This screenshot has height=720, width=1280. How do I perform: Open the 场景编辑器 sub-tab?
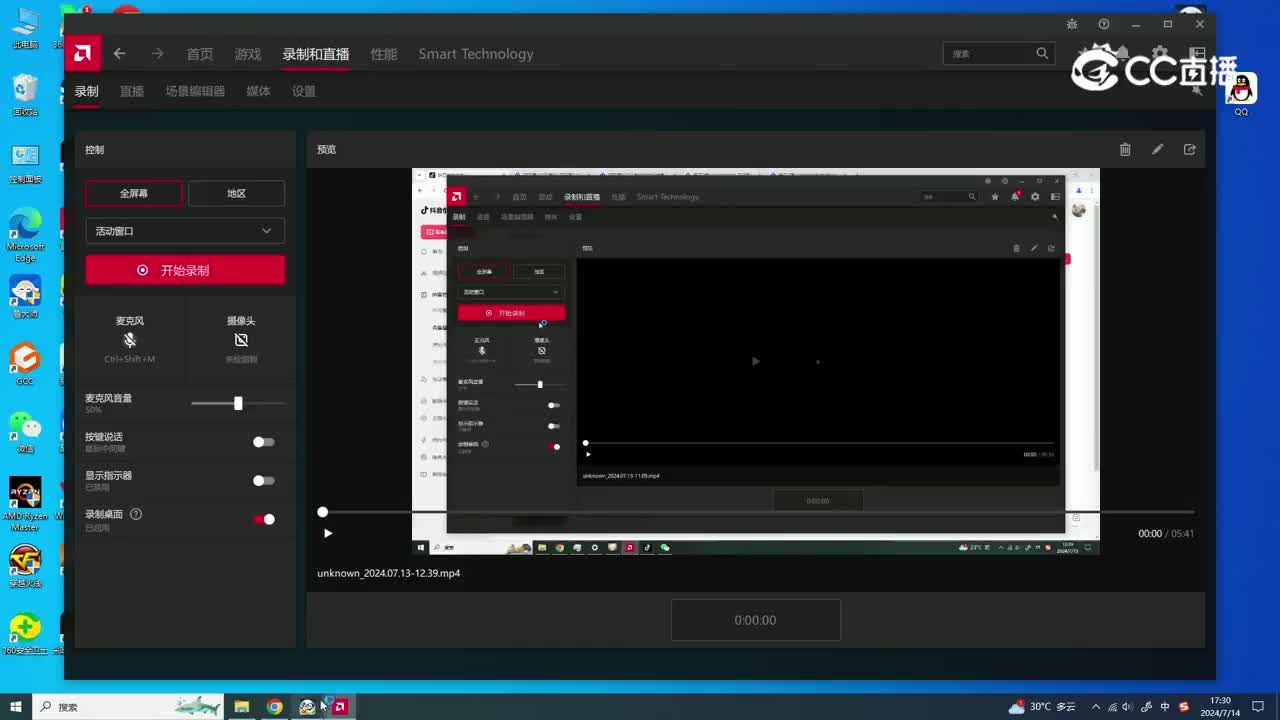click(x=195, y=91)
